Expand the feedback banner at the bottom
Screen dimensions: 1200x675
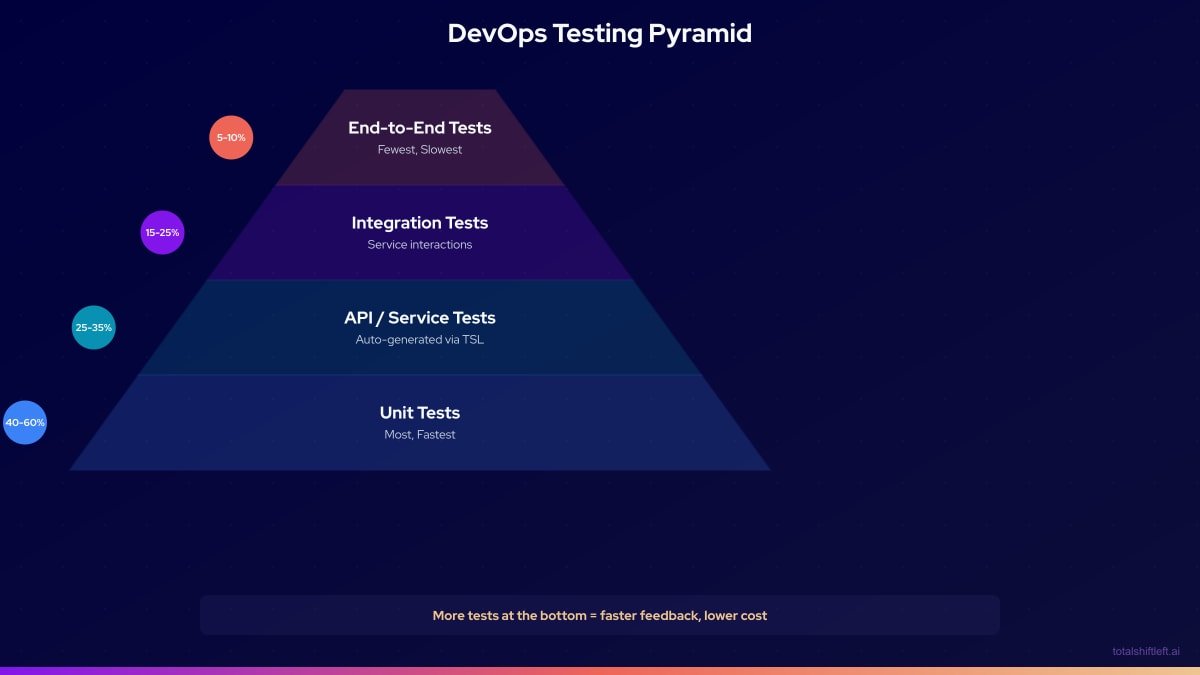click(x=600, y=615)
